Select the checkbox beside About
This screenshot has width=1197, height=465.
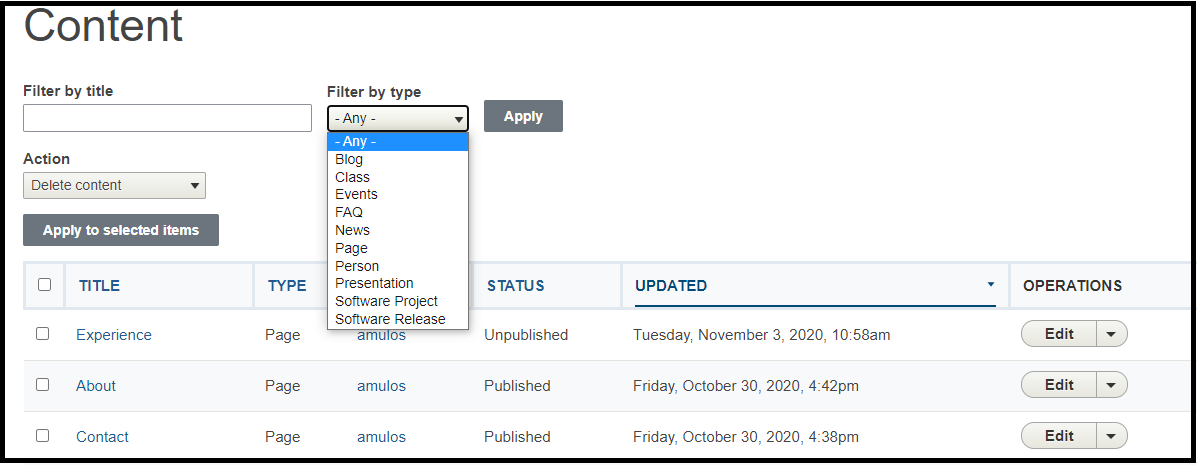[x=43, y=385]
